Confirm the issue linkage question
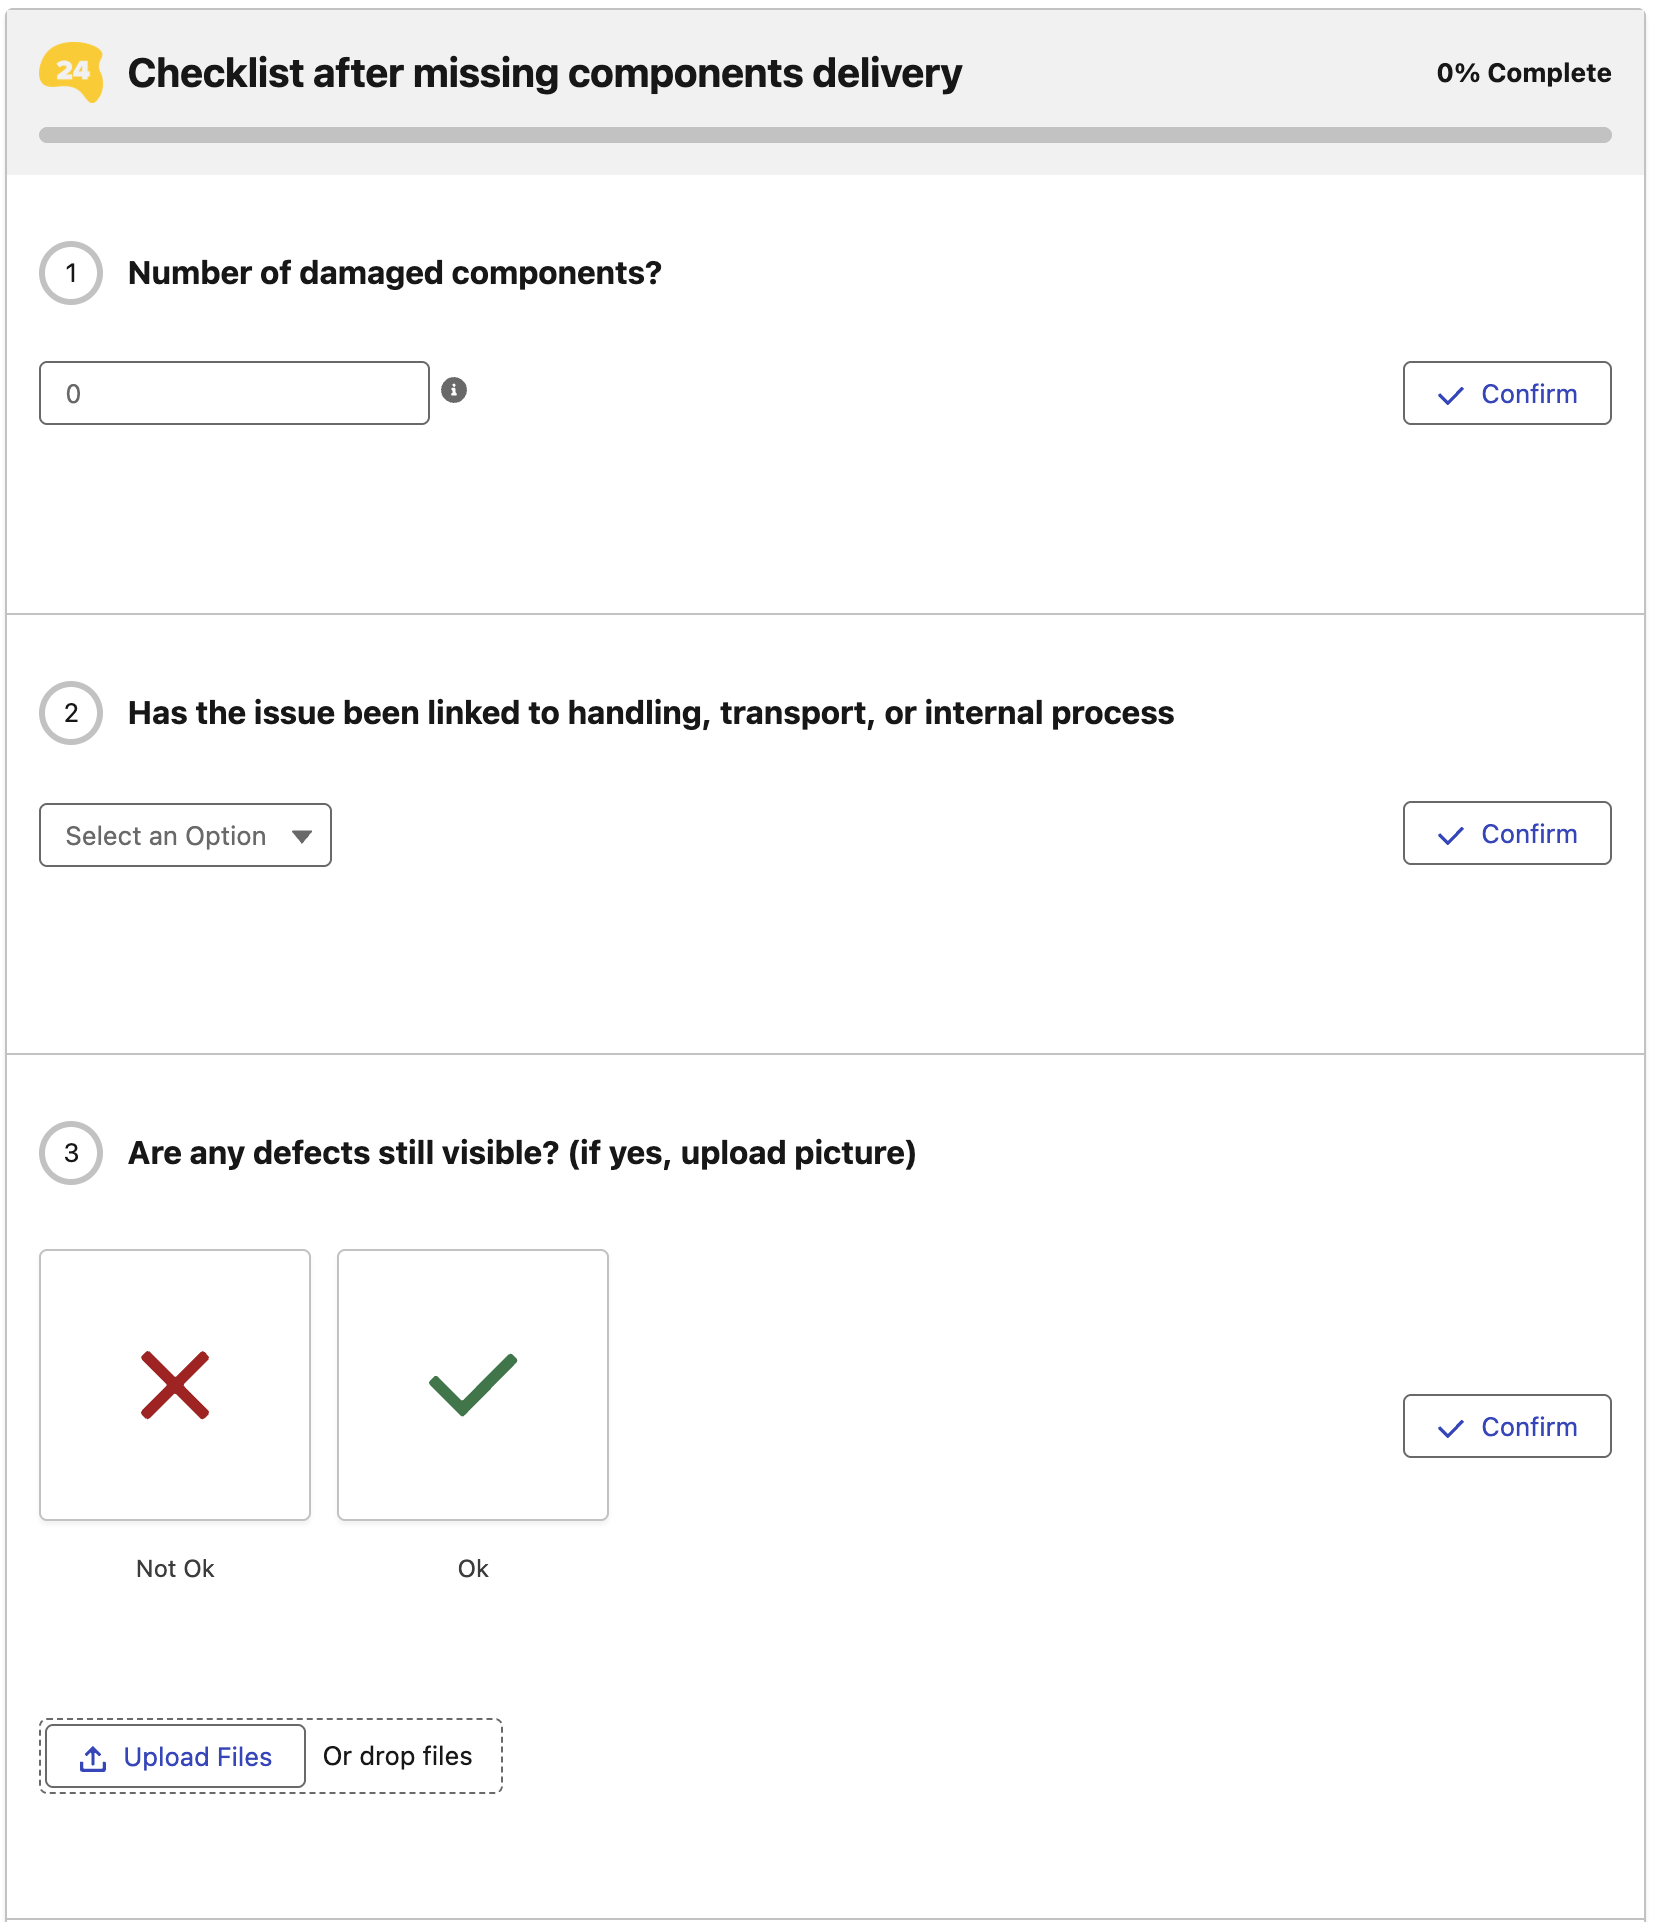The height and width of the screenshot is (1922, 1658). (x=1506, y=833)
